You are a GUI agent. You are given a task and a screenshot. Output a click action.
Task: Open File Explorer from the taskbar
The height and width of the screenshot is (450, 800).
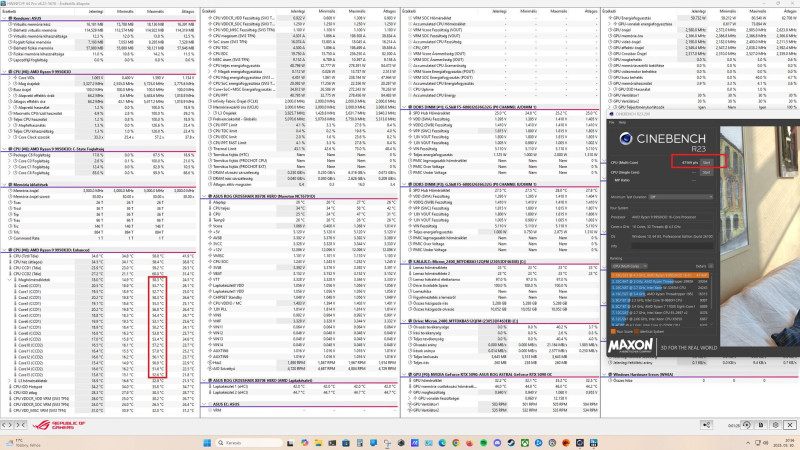[318, 443]
